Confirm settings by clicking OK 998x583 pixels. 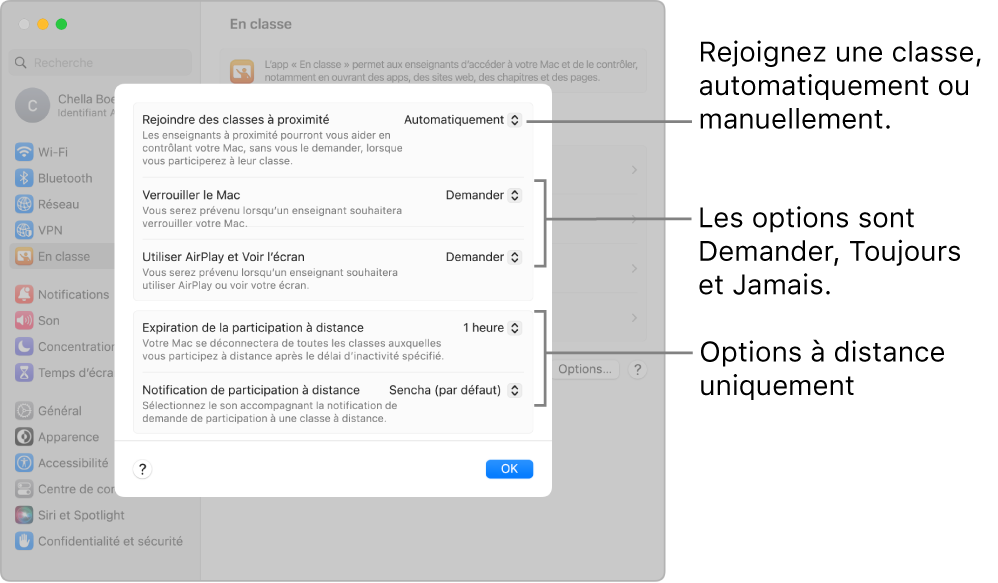509,468
